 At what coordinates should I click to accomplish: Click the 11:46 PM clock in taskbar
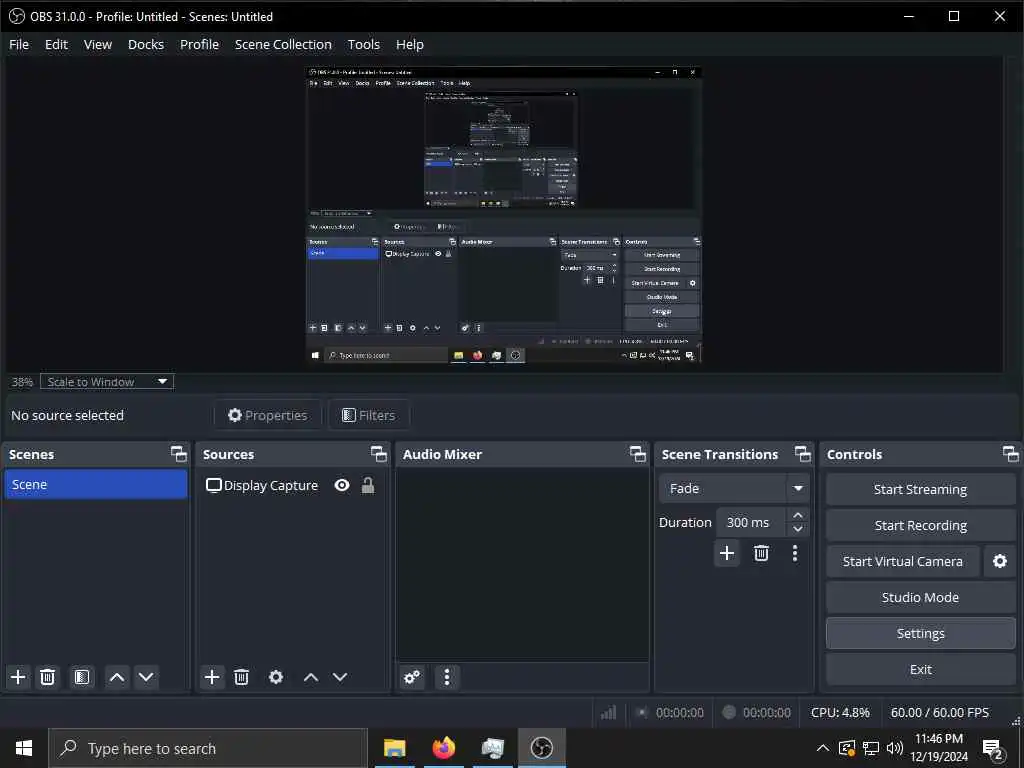click(938, 739)
